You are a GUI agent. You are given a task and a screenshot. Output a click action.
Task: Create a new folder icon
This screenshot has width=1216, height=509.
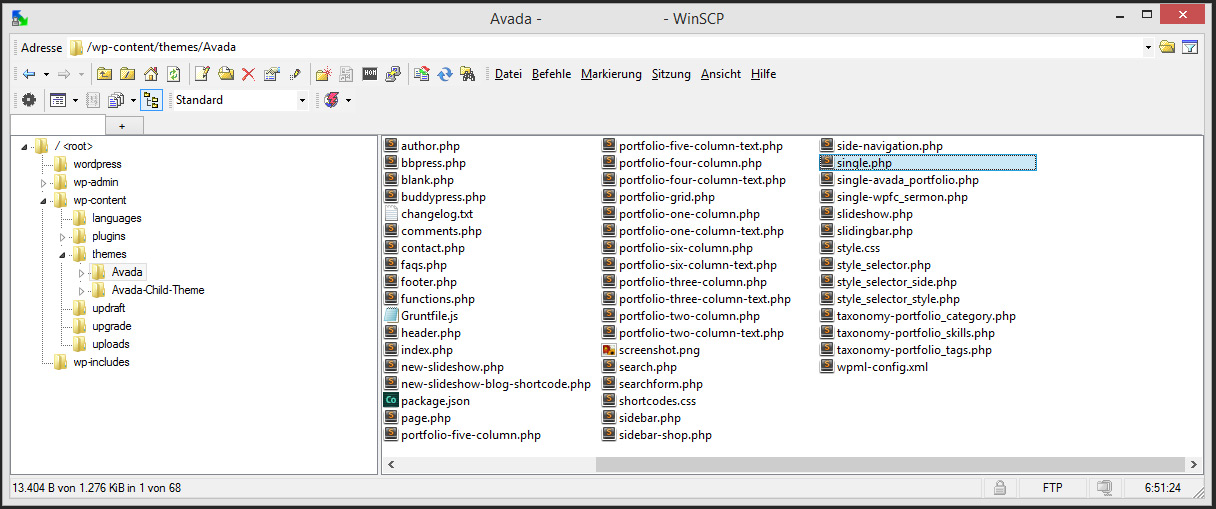pos(322,74)
